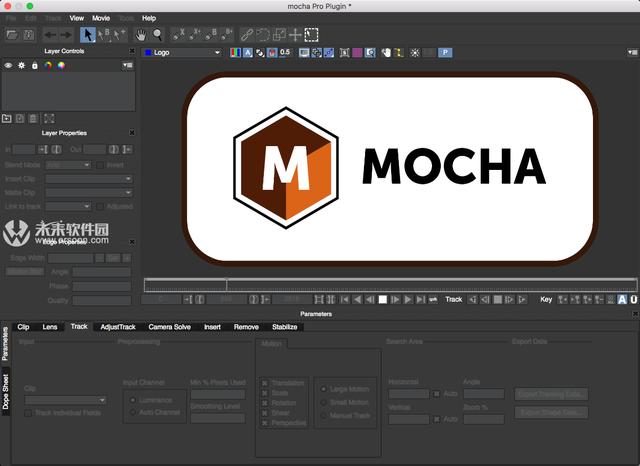Toggle the RGB channels view icon
Viewport: 640px width, 466px height.
pos(236,53)
